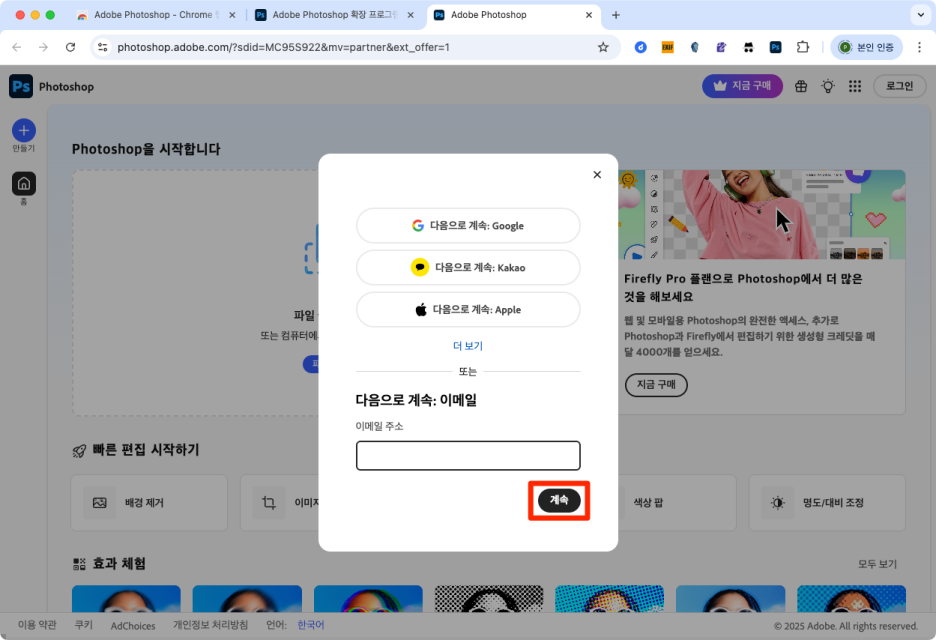Close the Adobe Photoshop 확장 프로그램 tab
The image size is (936, 640).
click(411, 15)
